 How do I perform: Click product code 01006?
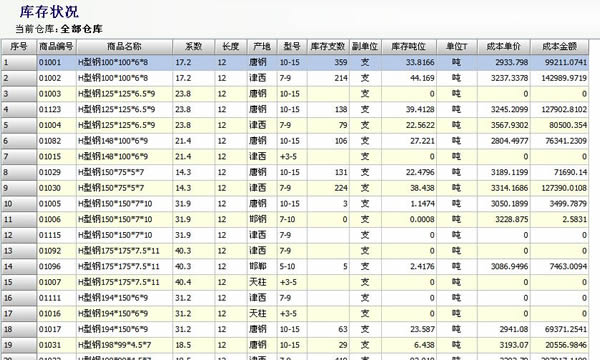tap(50, 219)
